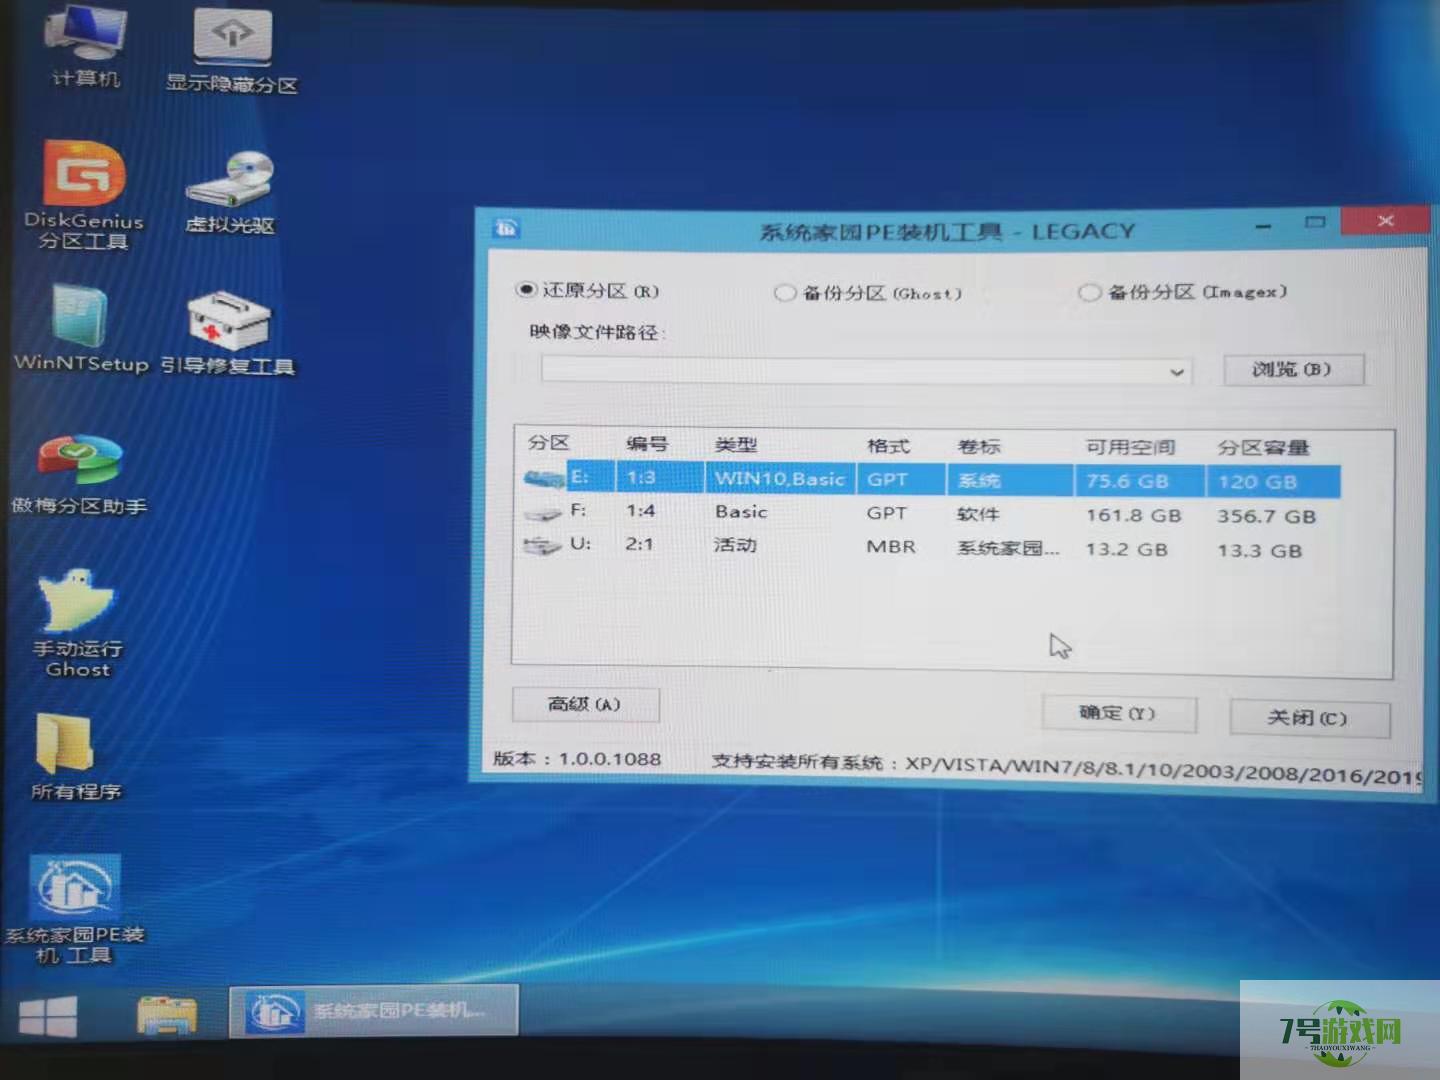Click the 软件 volume label cell

(x=978, y=514)
